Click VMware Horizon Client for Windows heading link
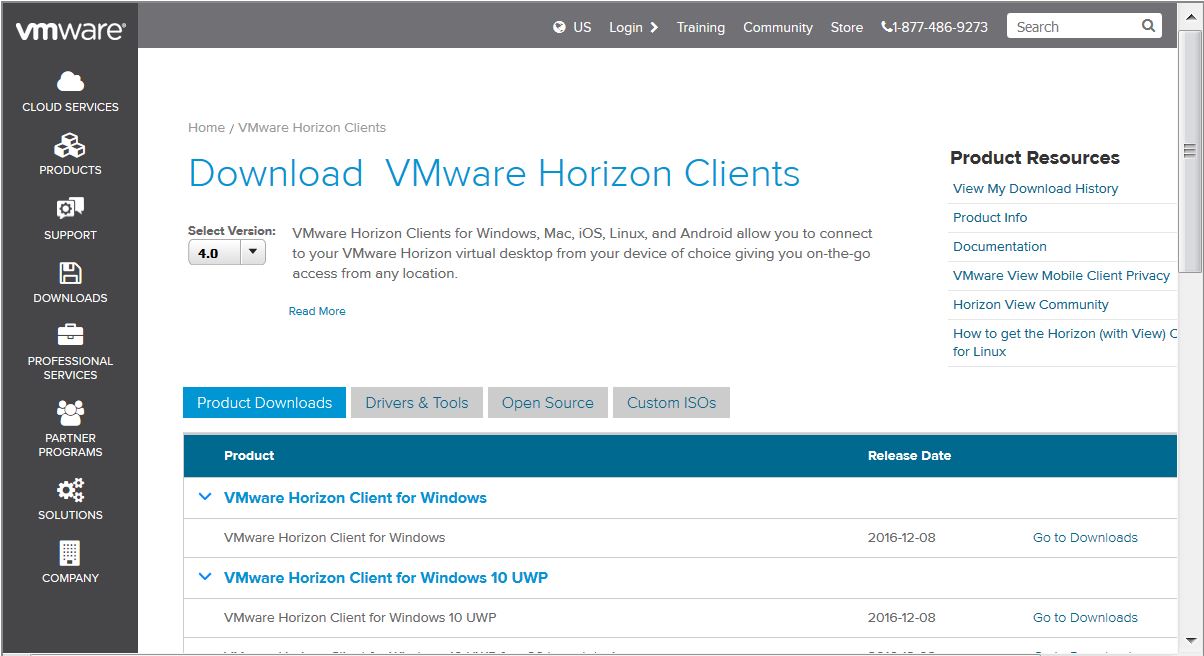 point(355,497)
